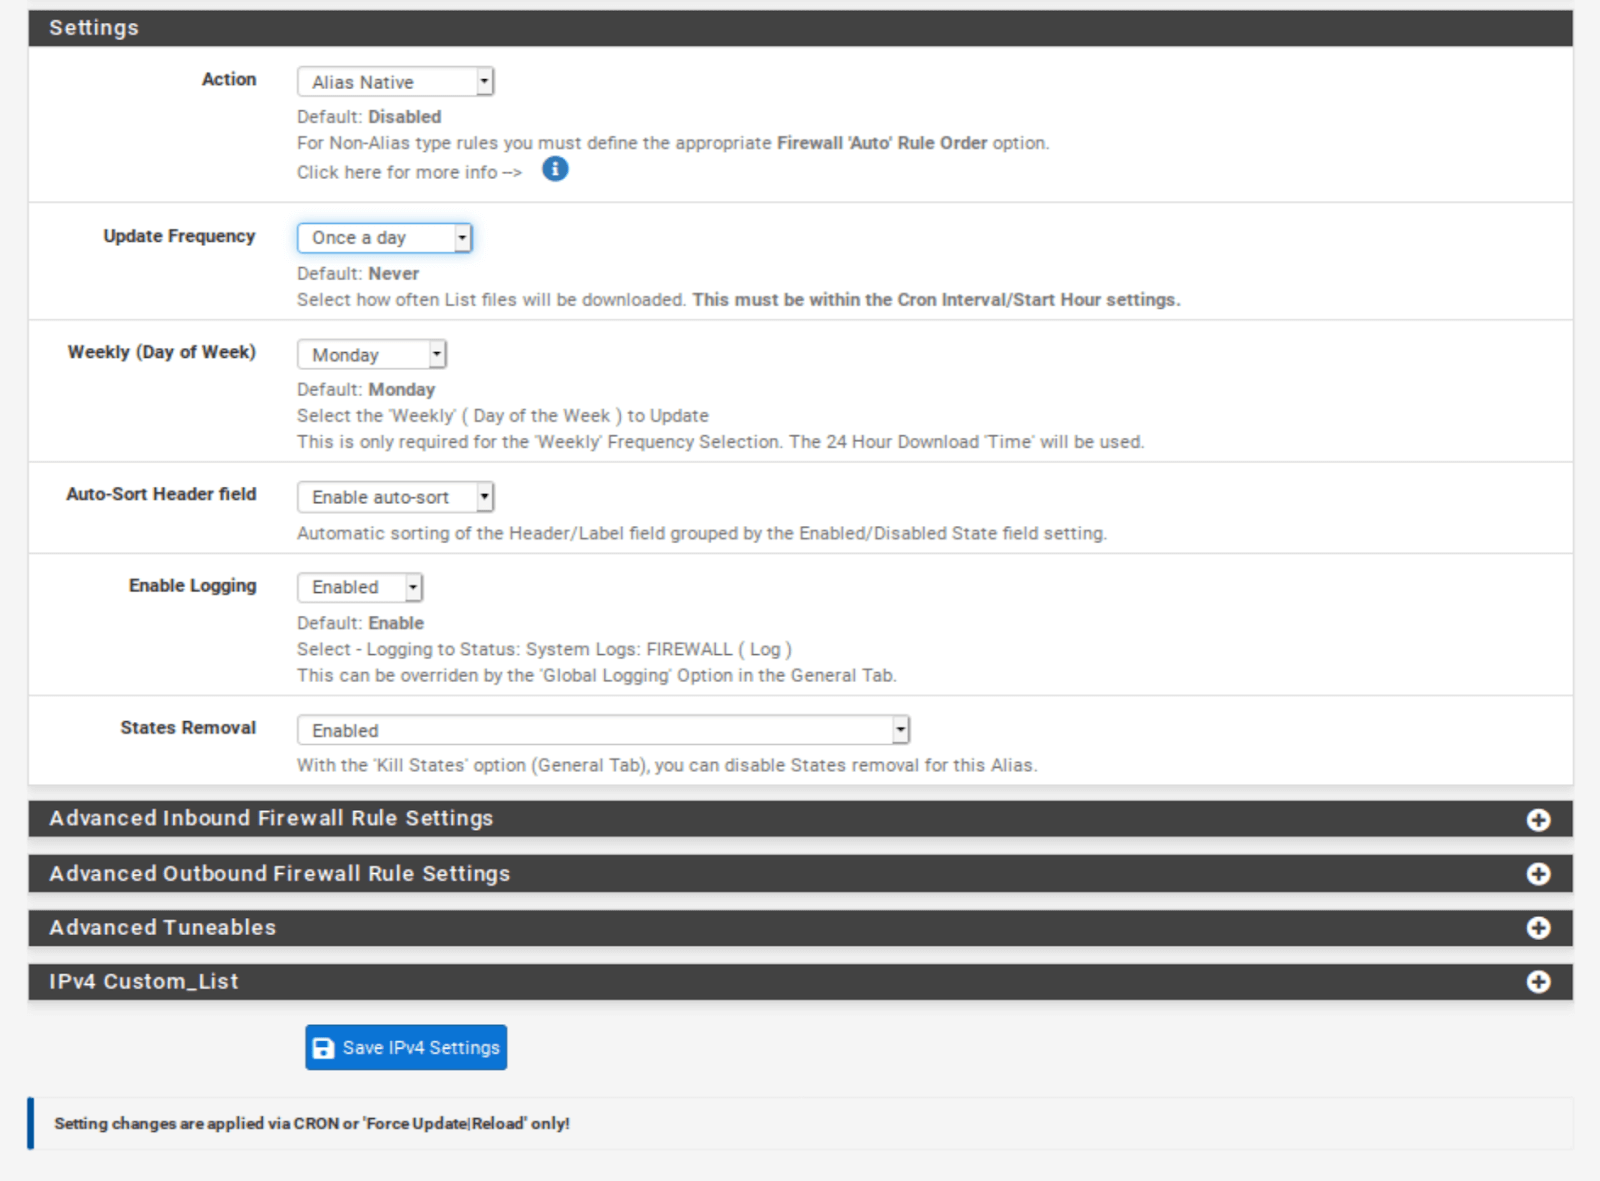Click the 'Logging to Status: System Logs' text
Viewport: 1600px width, 1181px height.
click(544, 649)
